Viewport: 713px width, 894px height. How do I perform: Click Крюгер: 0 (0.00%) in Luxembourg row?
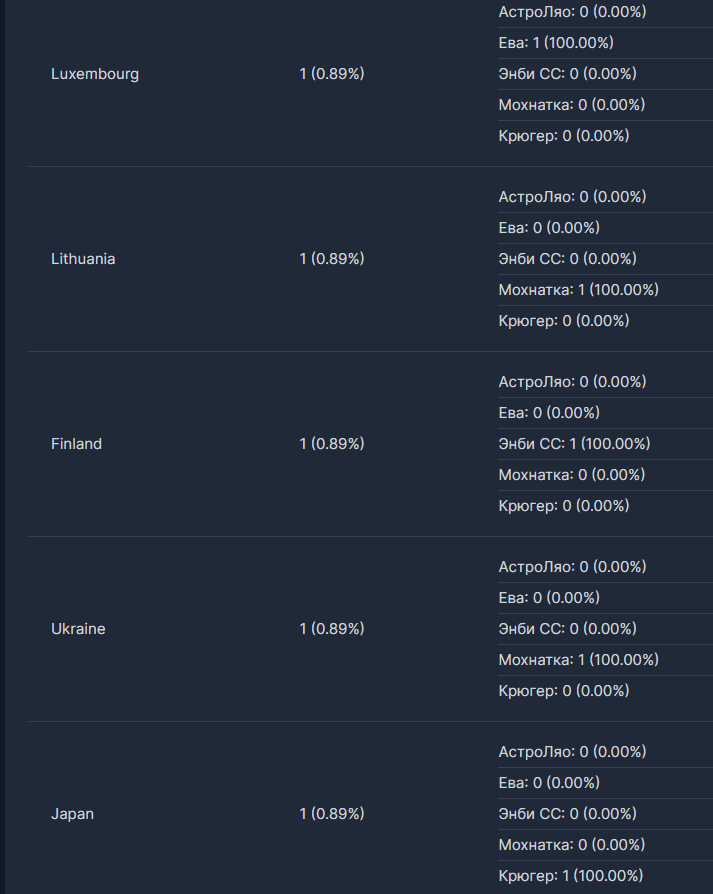(564, 136)
